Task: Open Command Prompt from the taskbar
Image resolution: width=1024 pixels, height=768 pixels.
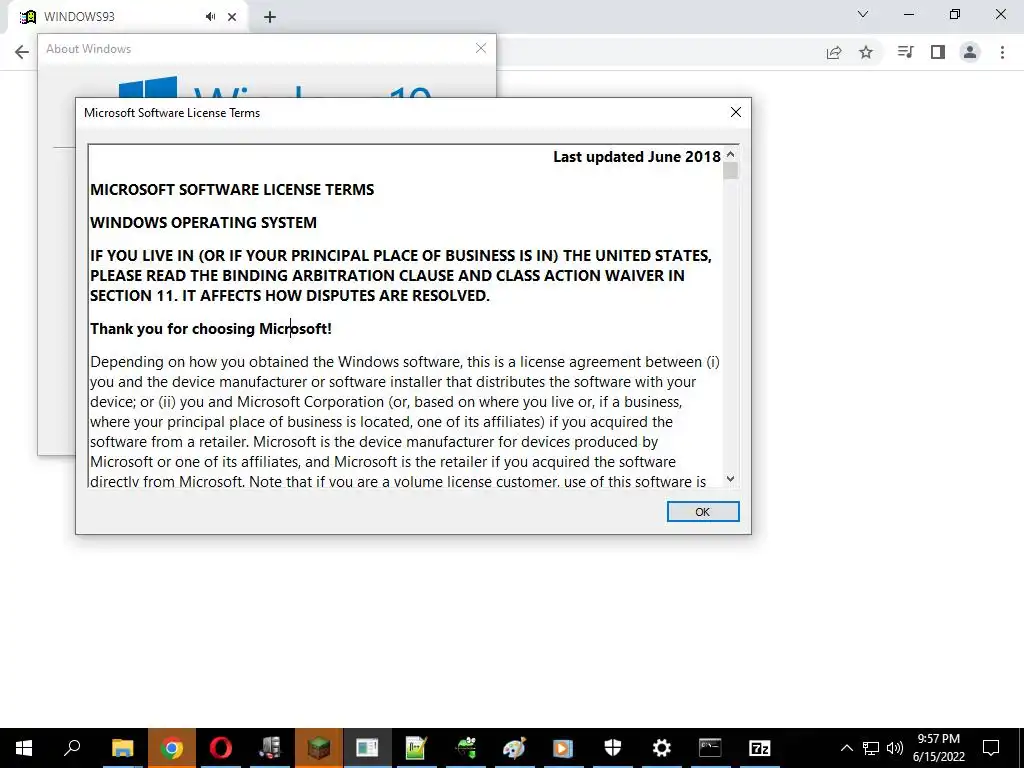Action: click(710, 748)
